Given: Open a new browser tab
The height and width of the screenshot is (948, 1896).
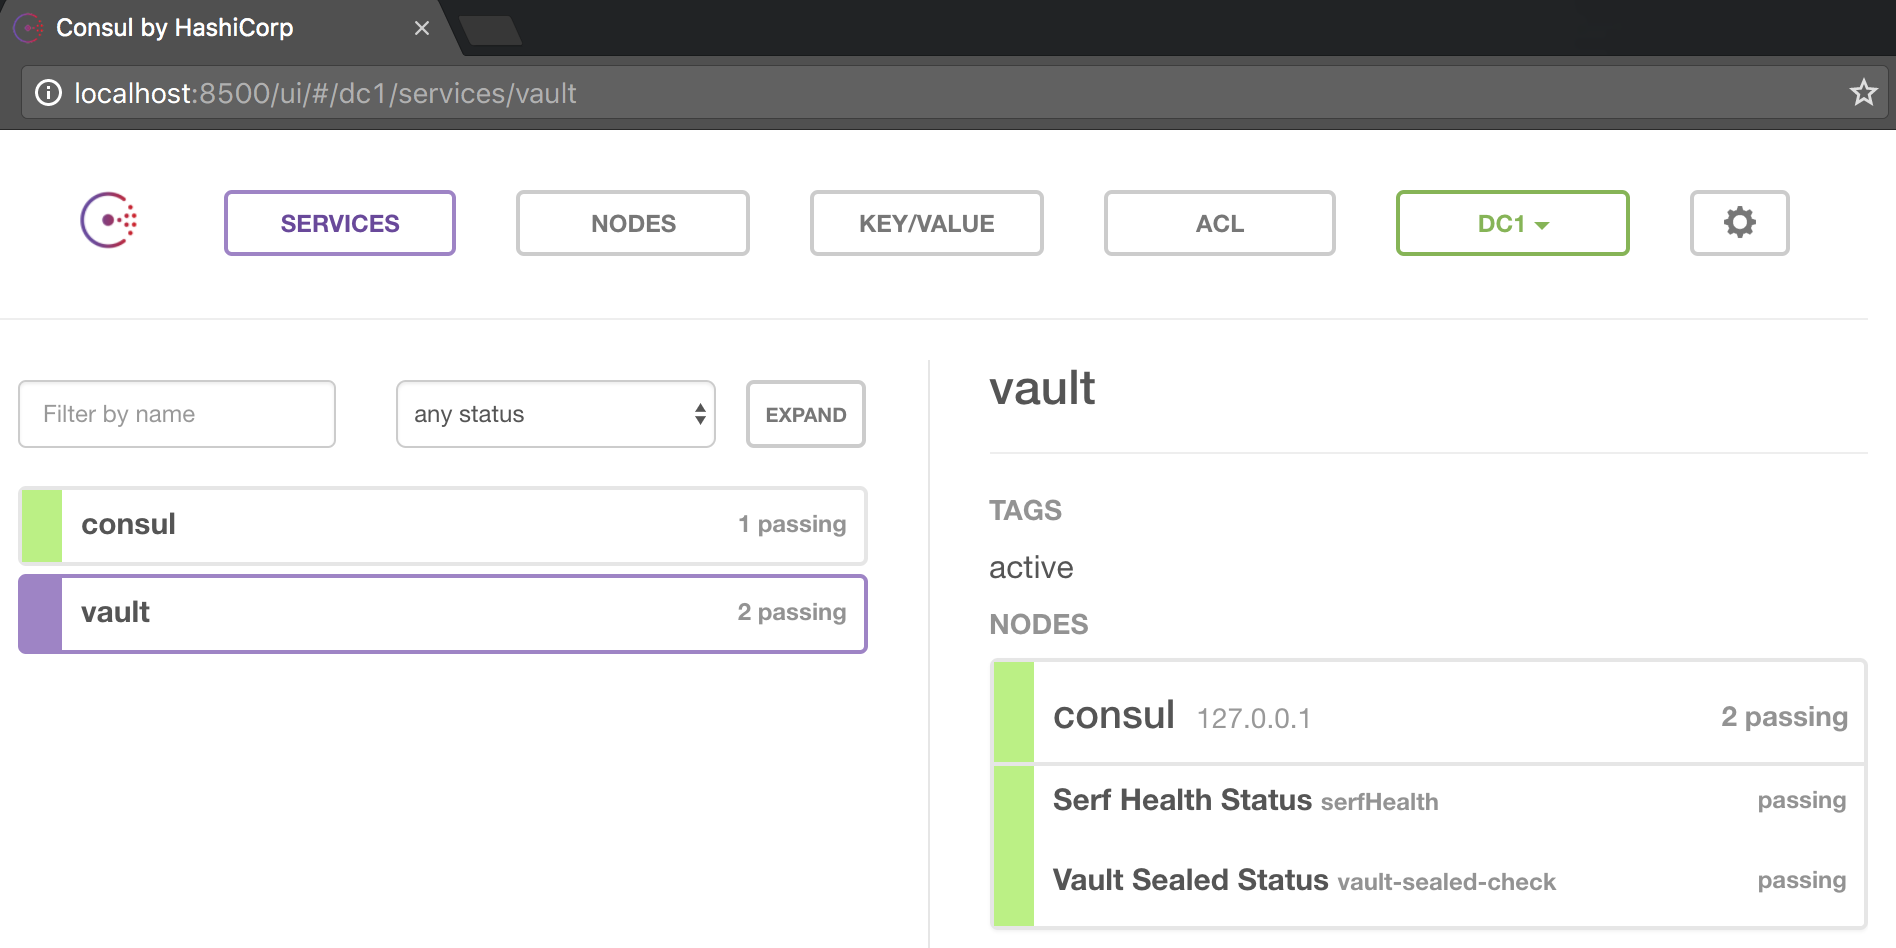Looking at the screenshot, I should [491, 30].
